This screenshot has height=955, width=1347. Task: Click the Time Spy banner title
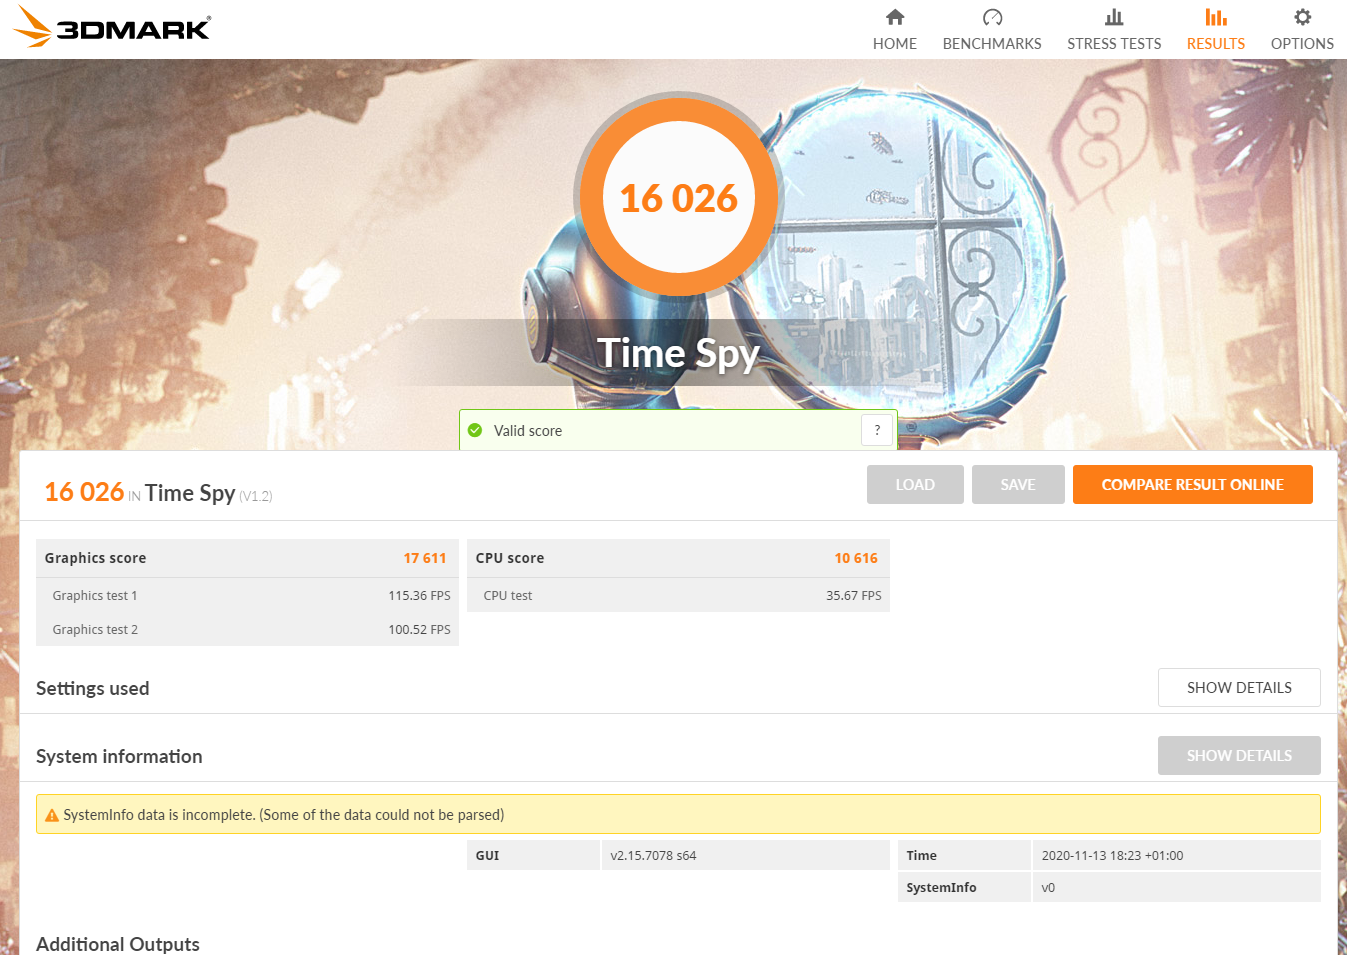point(679,354)
